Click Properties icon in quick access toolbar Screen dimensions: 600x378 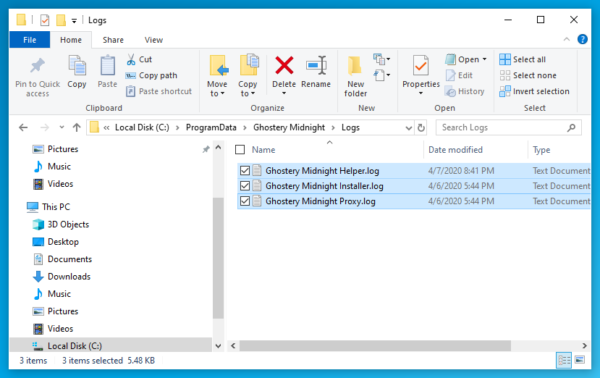[x=44, y=20]
